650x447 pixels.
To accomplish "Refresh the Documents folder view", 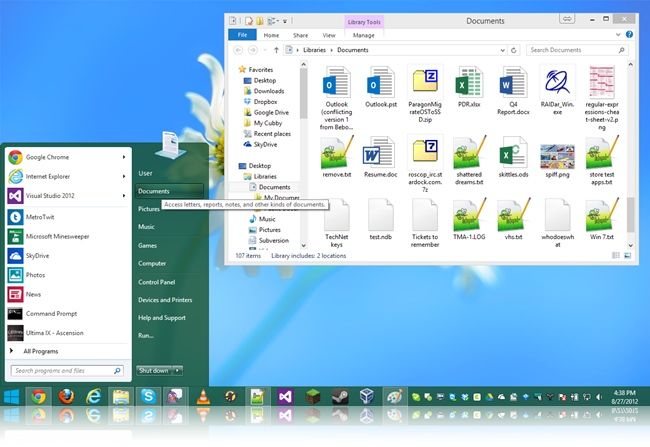I will [x=514, y=50].
